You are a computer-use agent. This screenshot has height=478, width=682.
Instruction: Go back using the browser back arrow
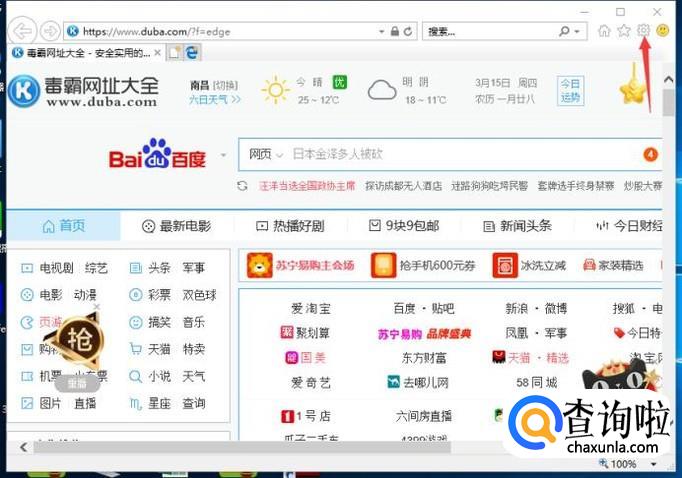coord(22,31)
